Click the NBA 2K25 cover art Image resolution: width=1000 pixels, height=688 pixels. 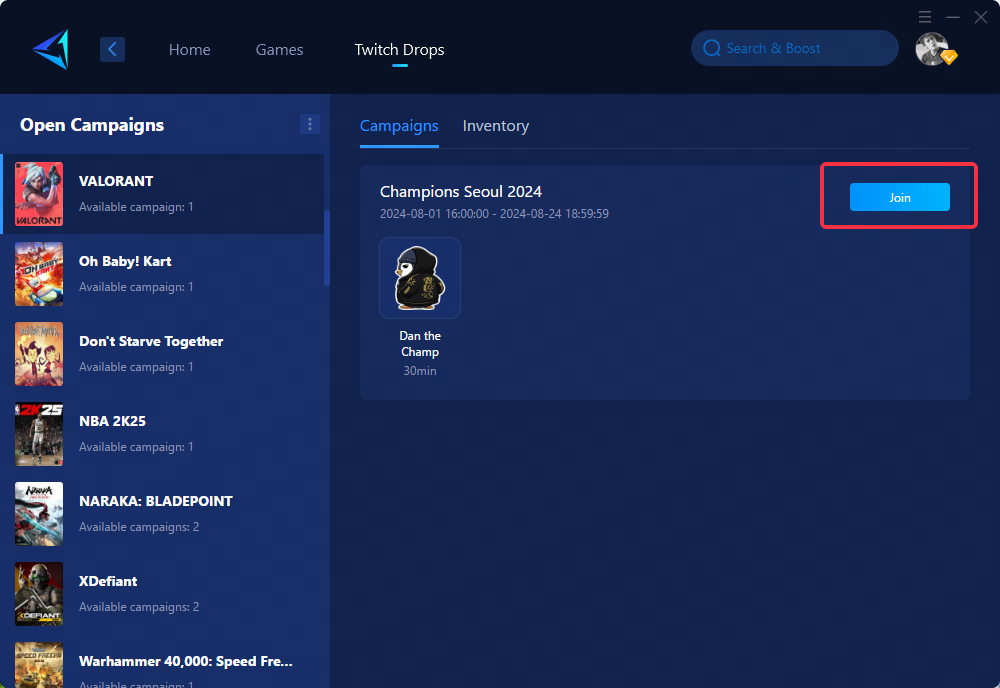[x=39, y=434]
